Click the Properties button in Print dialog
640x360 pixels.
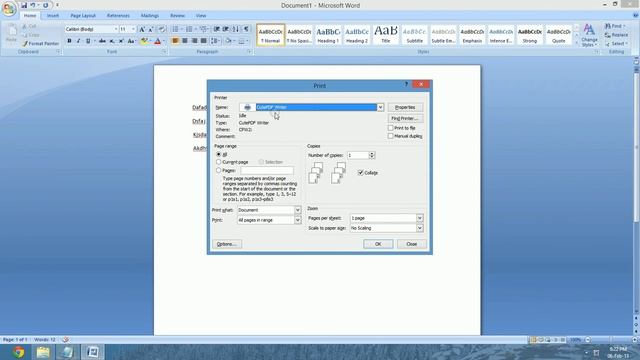[x=405, y=107]
